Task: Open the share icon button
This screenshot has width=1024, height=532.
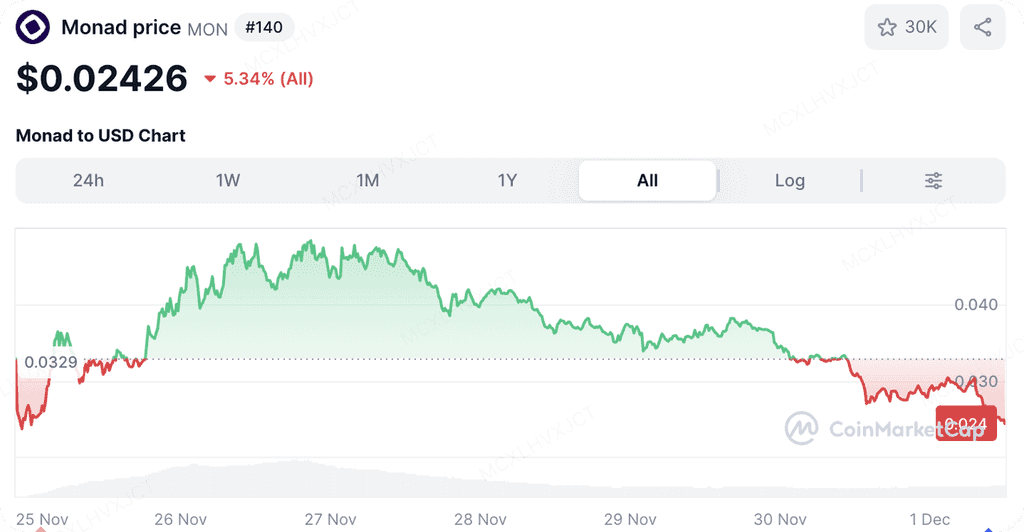Action: 982,27
